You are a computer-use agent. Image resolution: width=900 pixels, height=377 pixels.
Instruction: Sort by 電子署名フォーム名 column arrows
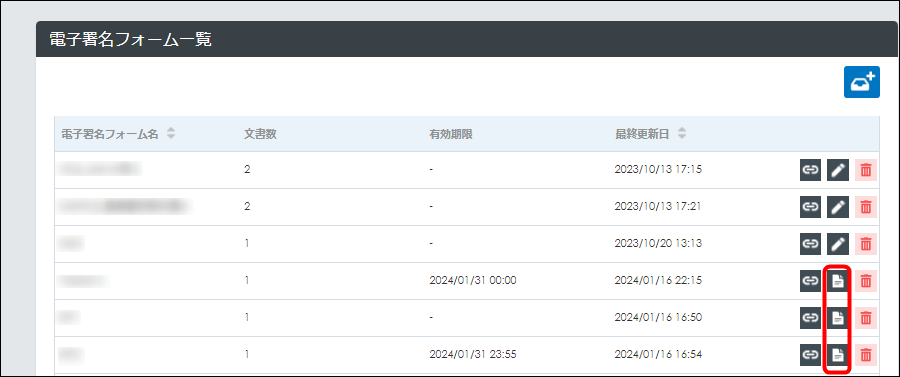click(x=170, y=134)
